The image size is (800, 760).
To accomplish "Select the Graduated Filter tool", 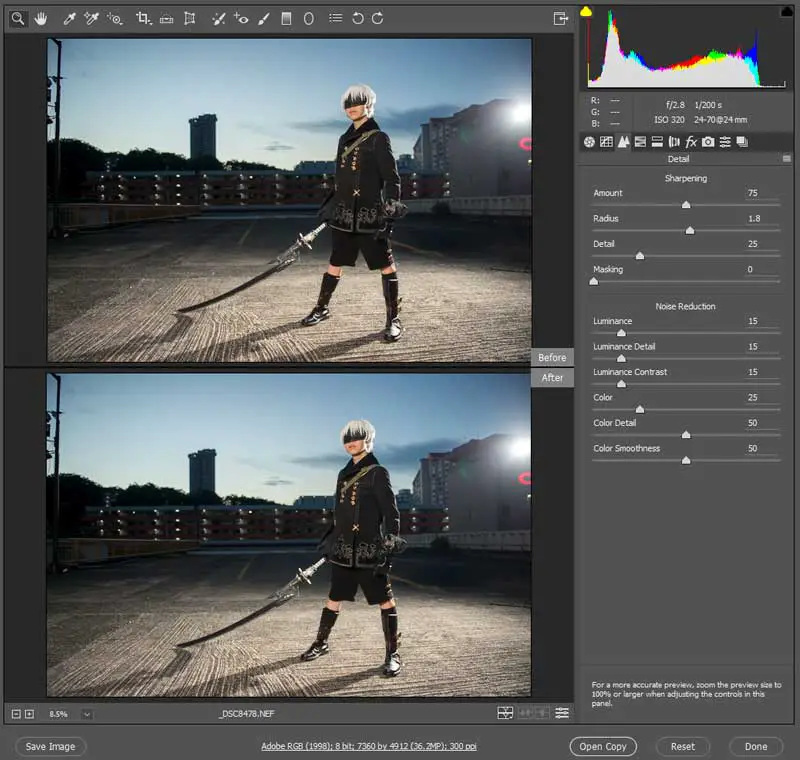I will (x=286, y=19).
